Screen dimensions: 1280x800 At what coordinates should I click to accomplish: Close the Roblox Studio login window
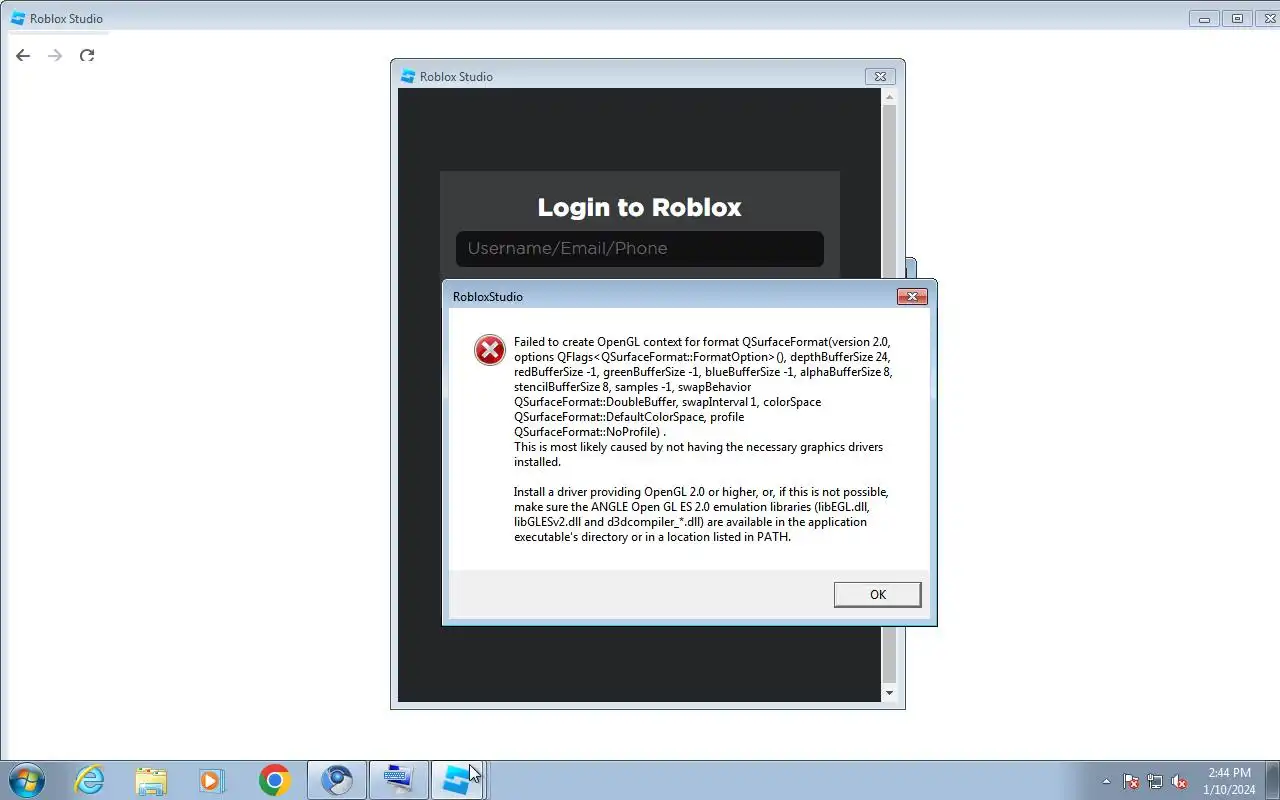tap(880, 76)
